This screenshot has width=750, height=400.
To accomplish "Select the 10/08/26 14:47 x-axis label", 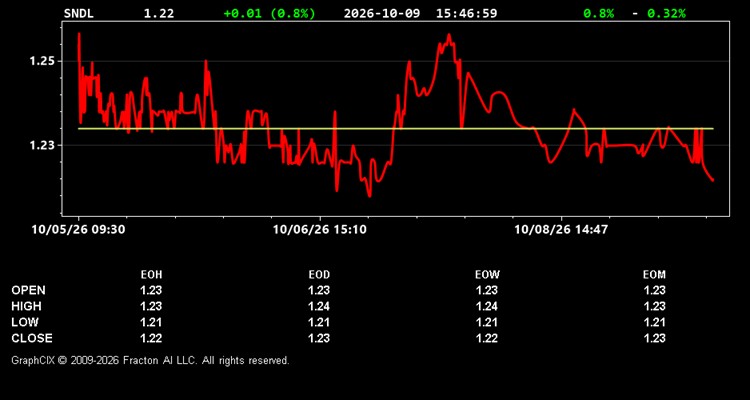I will (x=561, y=230).
